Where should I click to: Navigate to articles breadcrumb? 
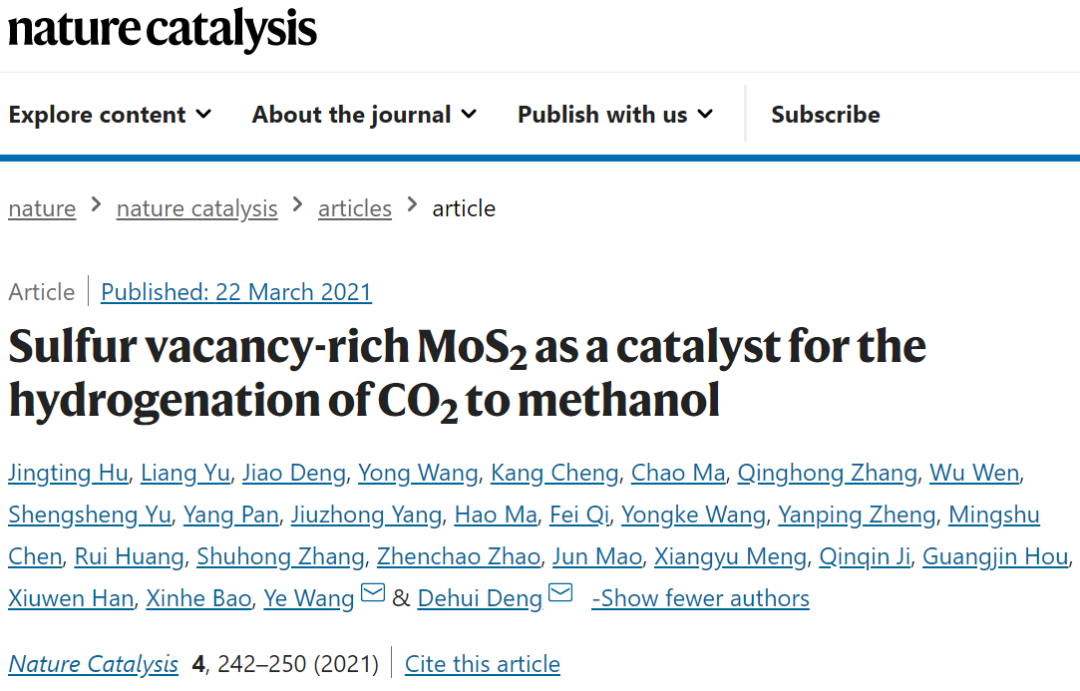[x=355, y=208]
